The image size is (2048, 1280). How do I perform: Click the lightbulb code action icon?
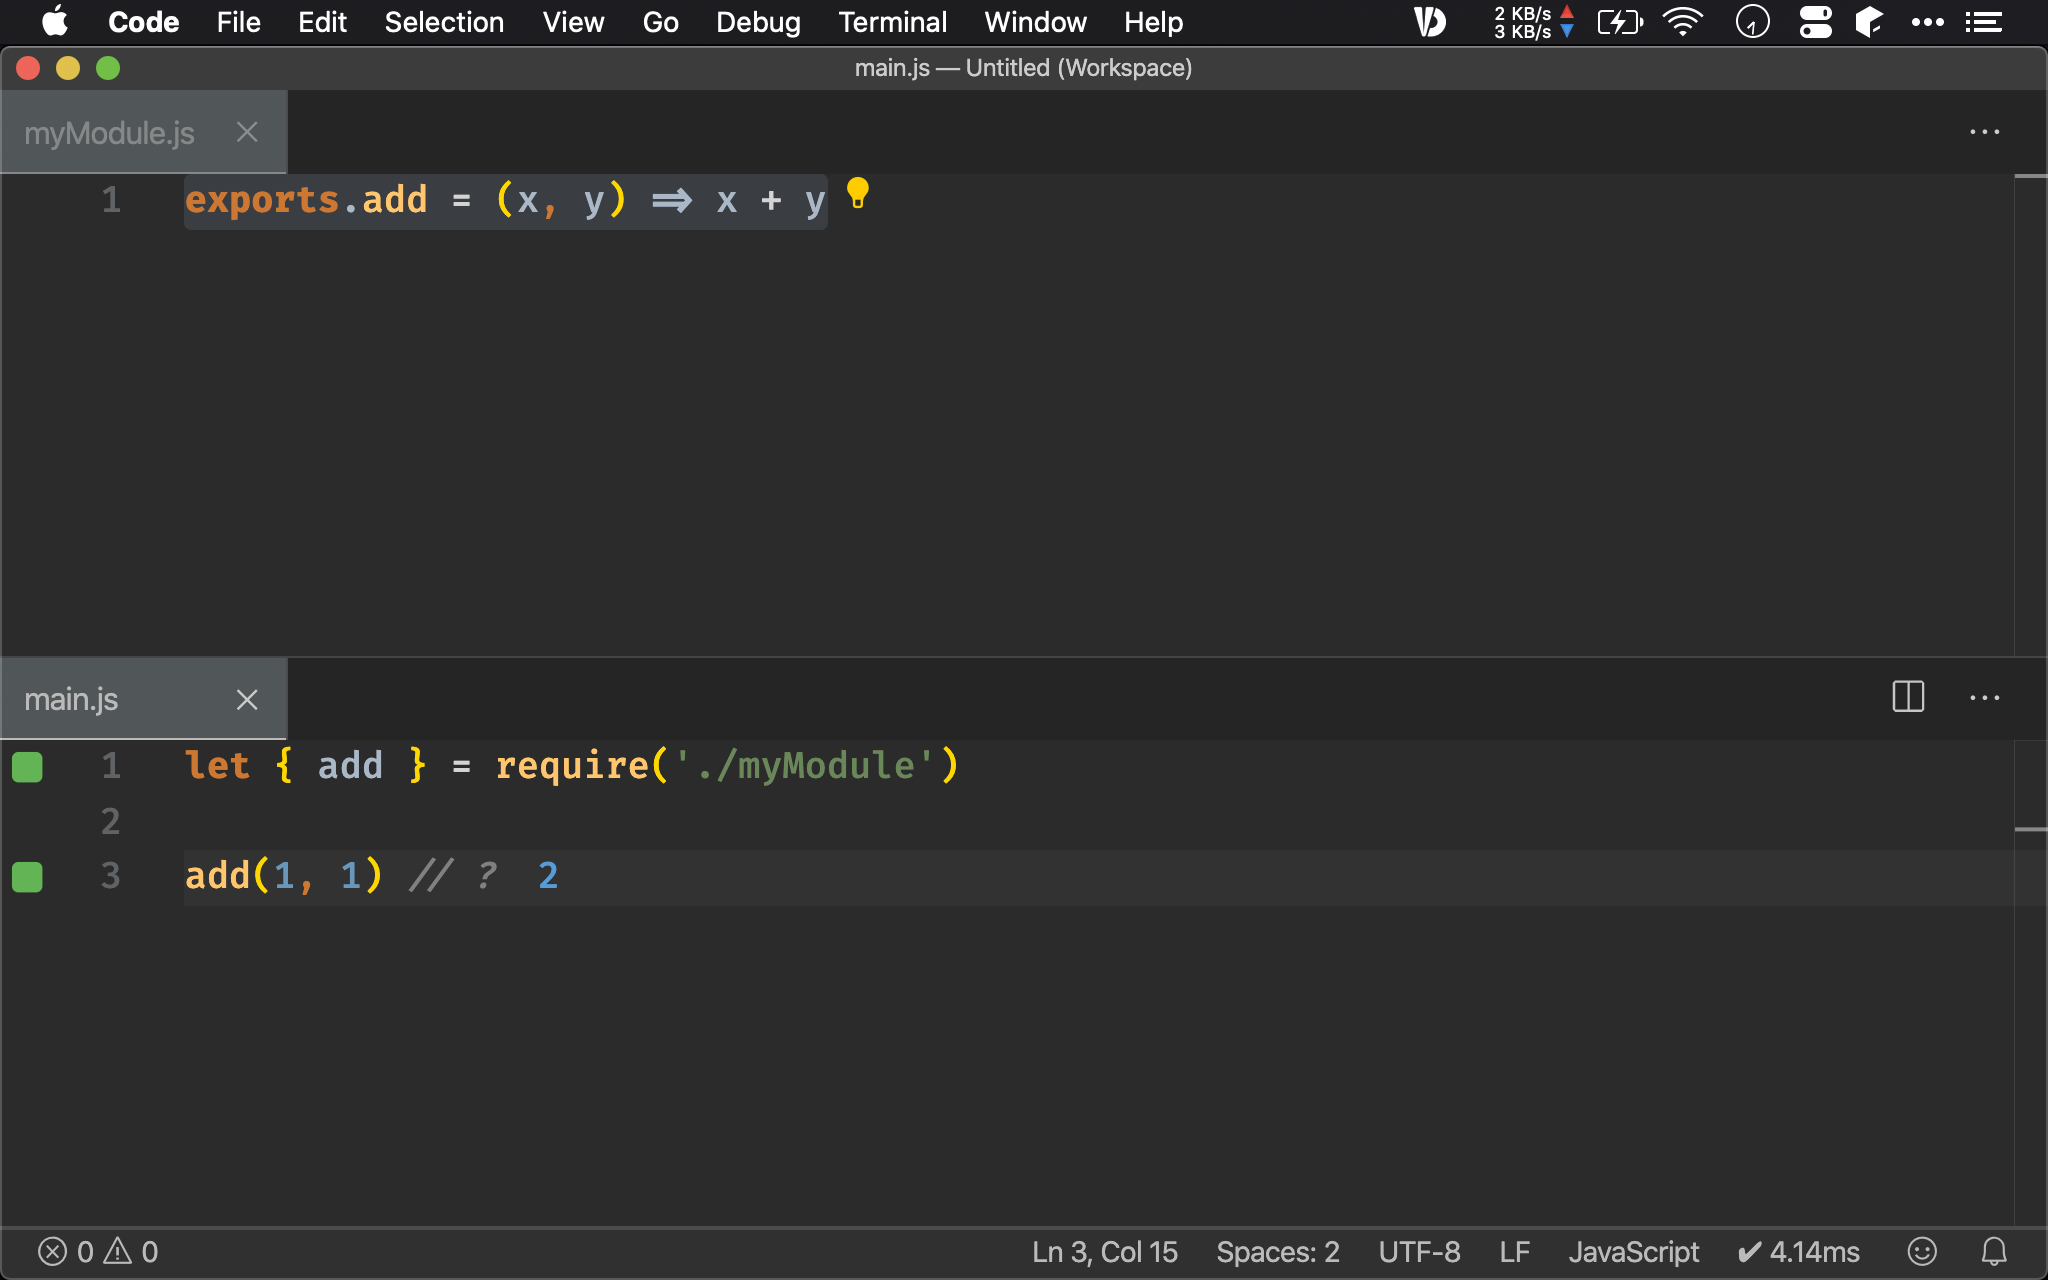click(857, 192)
